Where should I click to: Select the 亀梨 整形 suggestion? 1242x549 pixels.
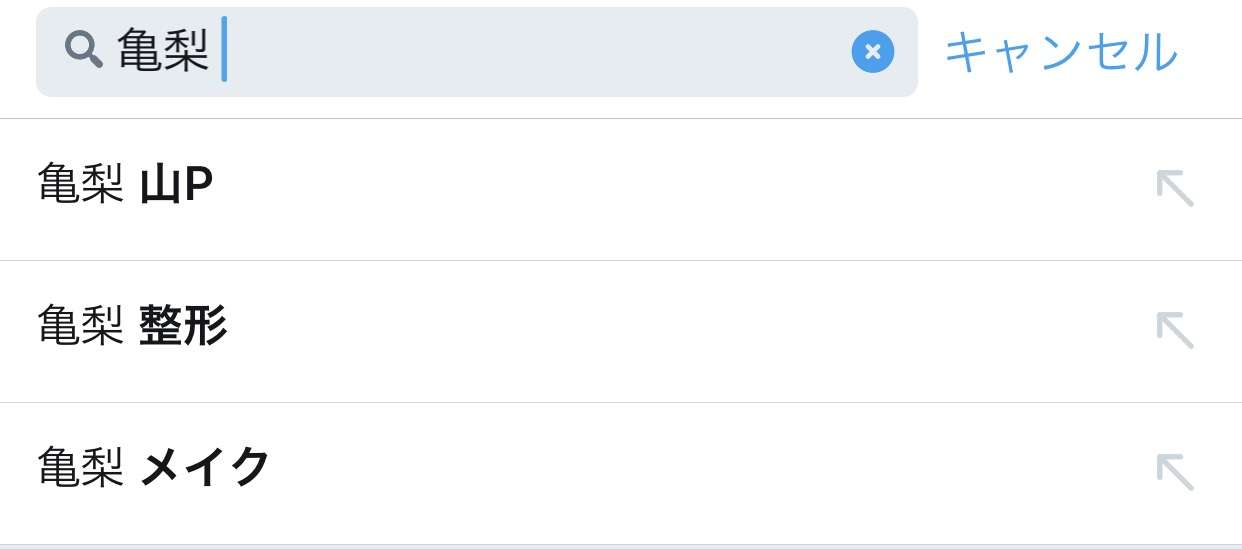click(621, 332)
